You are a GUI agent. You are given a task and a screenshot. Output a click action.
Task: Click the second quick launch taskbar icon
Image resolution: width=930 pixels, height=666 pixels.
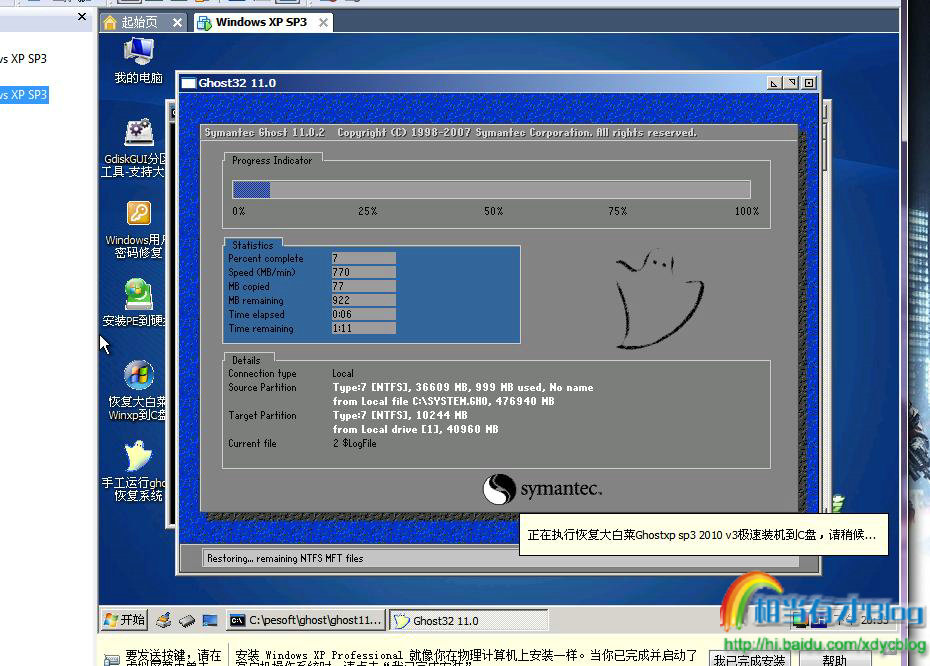coord(187,620)
